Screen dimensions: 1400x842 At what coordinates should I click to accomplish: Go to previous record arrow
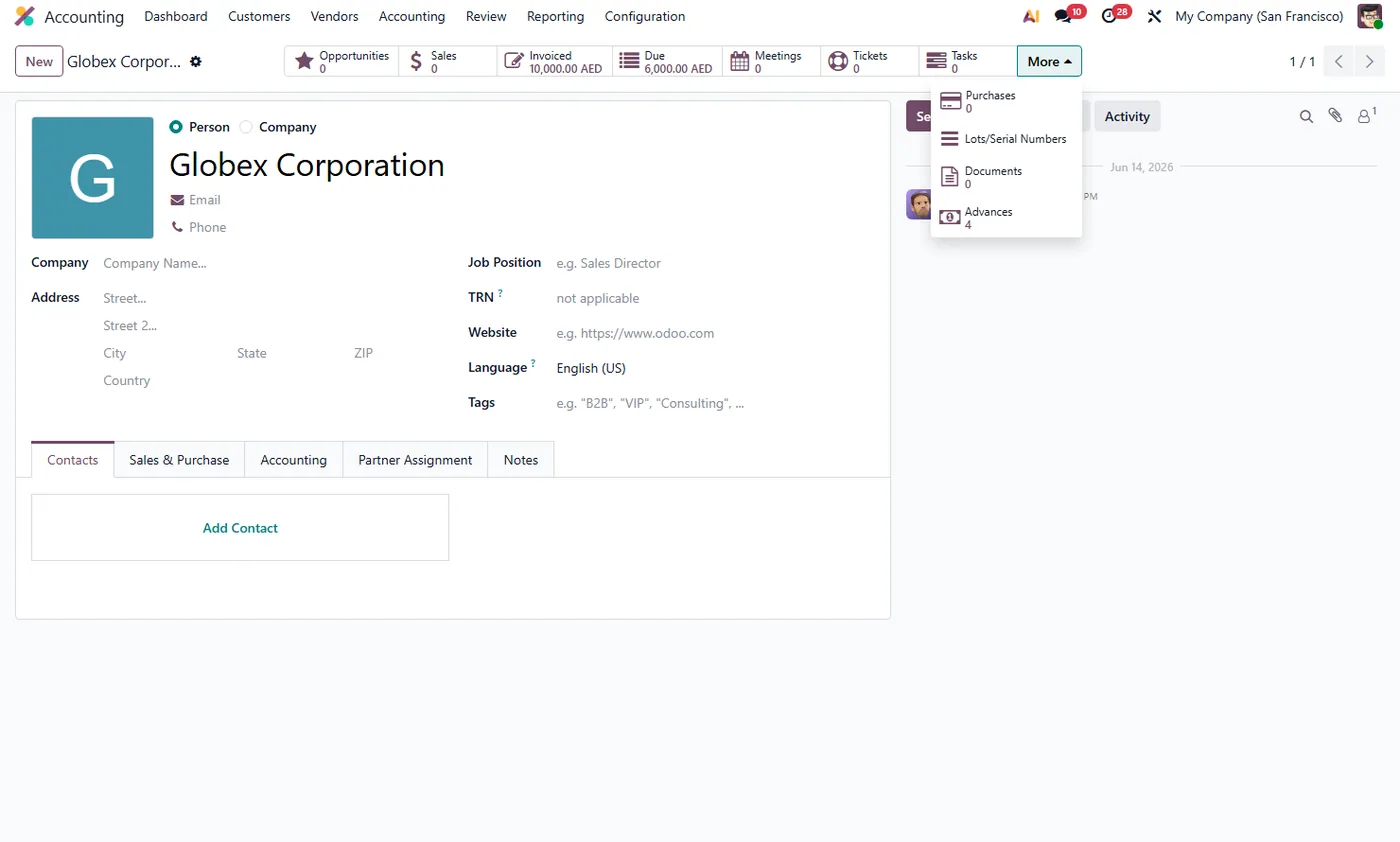[x=1339, y=62]
